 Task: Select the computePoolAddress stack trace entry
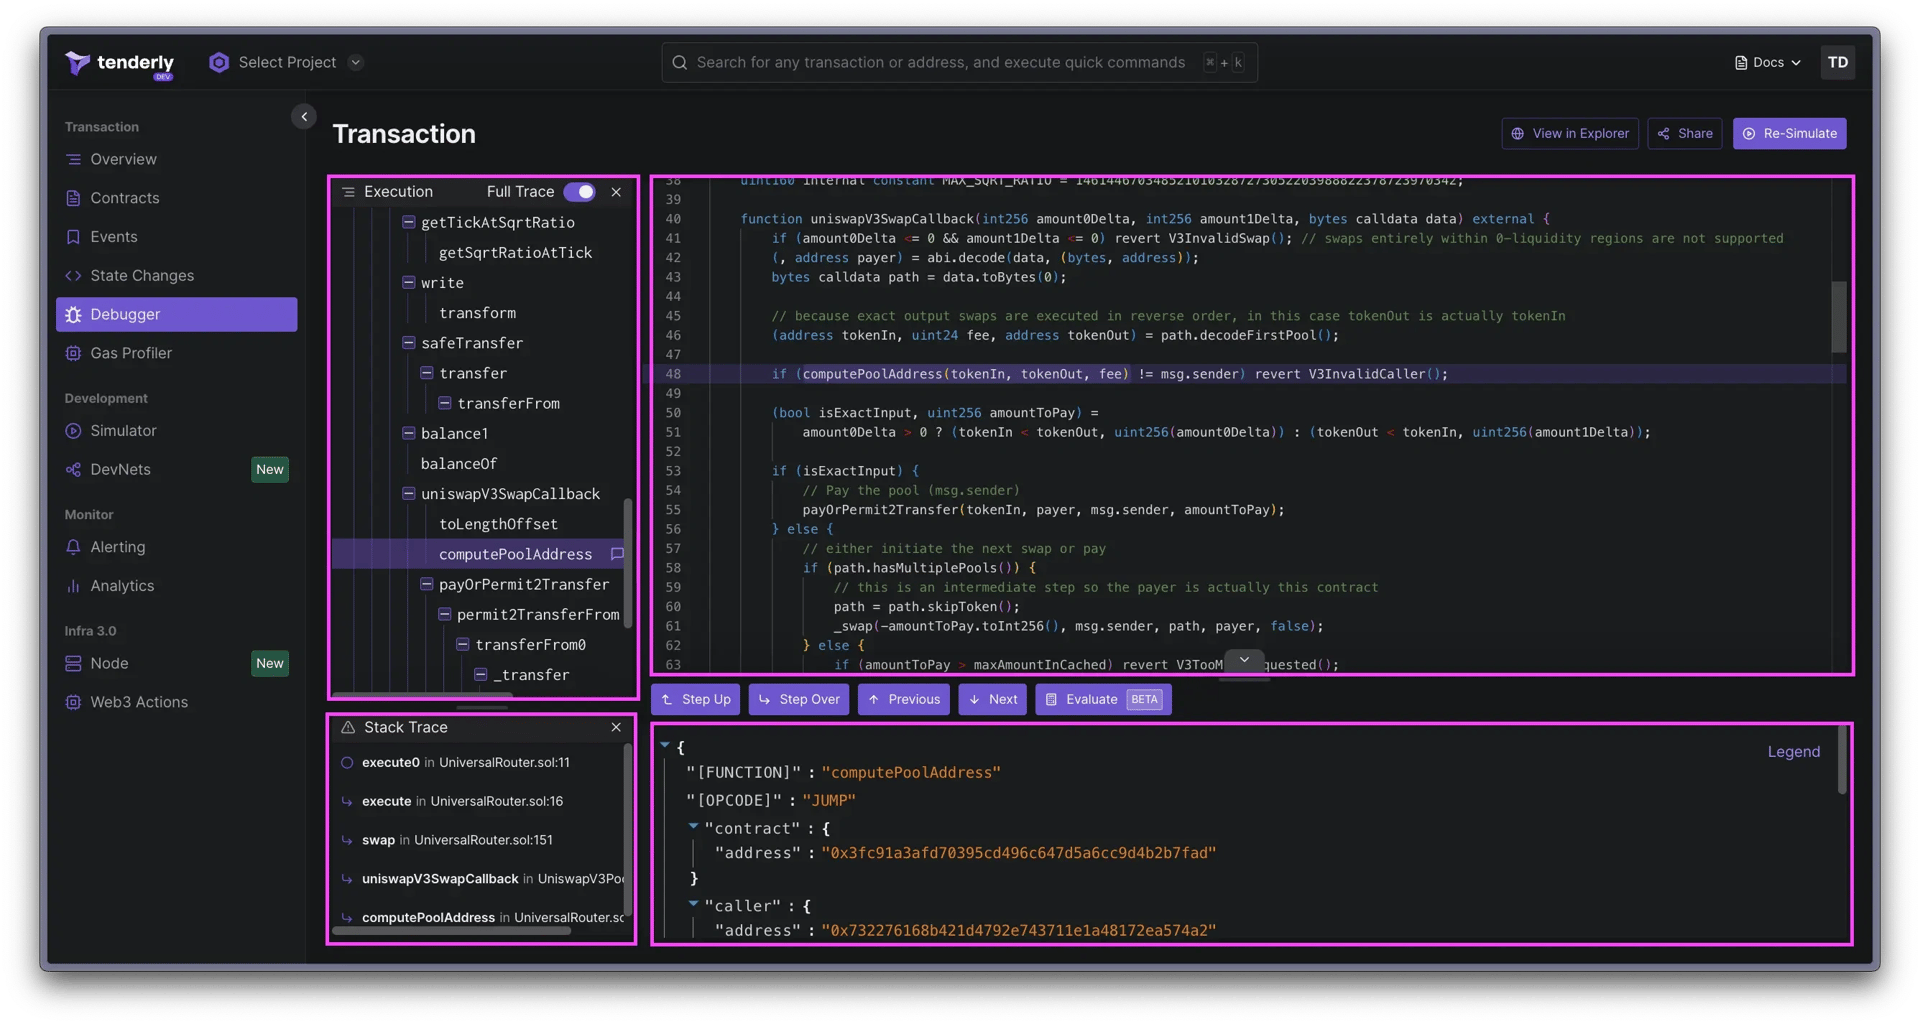(x=482, y=918)
